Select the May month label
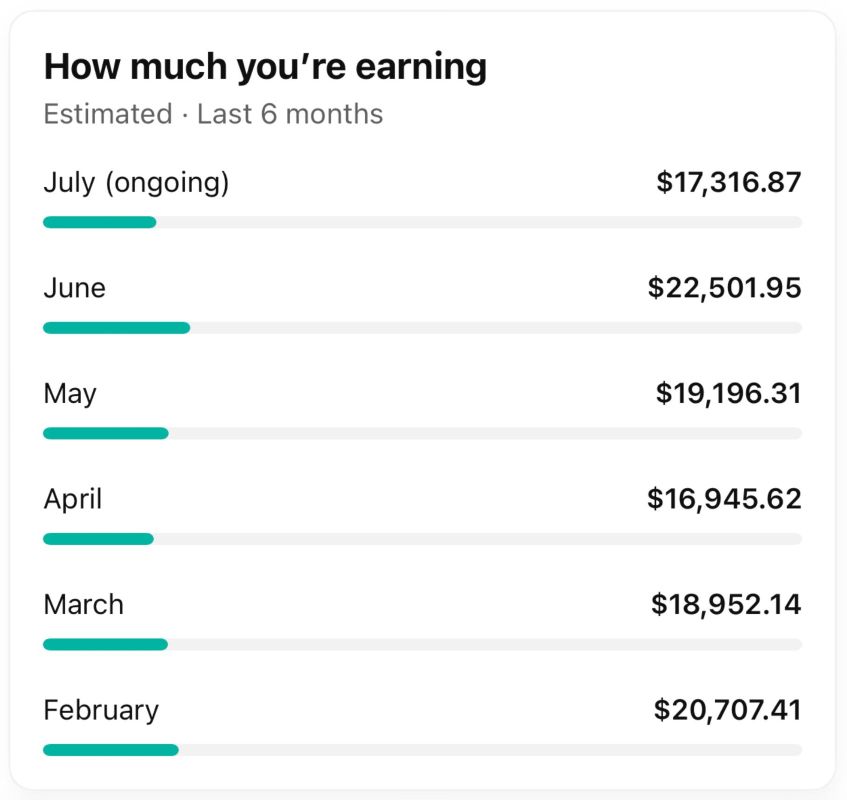The image size is (847, 800). [x=69, y=393]
